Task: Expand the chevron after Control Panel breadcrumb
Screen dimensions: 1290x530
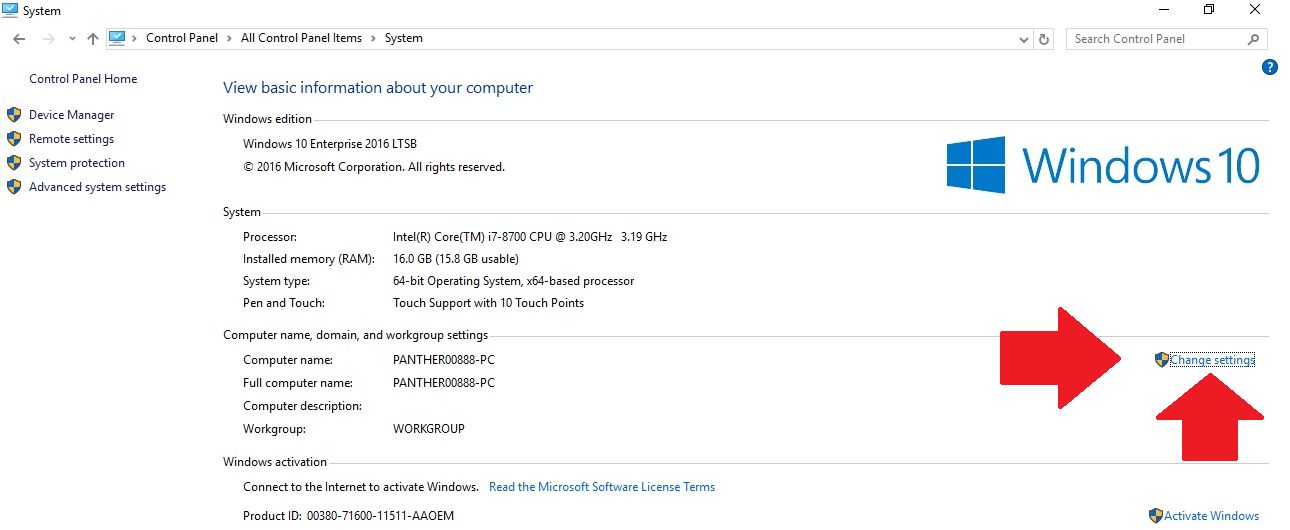Action: pos(231,39)
